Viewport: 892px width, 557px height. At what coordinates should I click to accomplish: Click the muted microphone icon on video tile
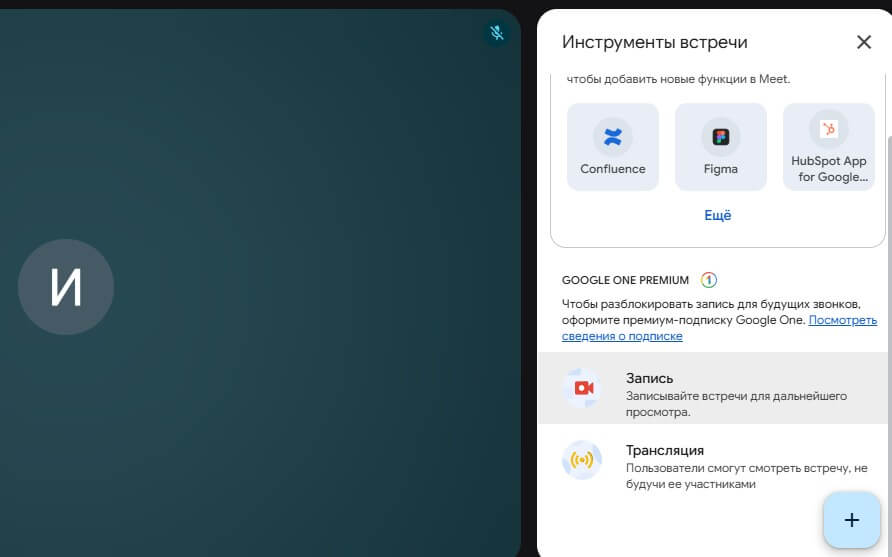coord(496,33)
